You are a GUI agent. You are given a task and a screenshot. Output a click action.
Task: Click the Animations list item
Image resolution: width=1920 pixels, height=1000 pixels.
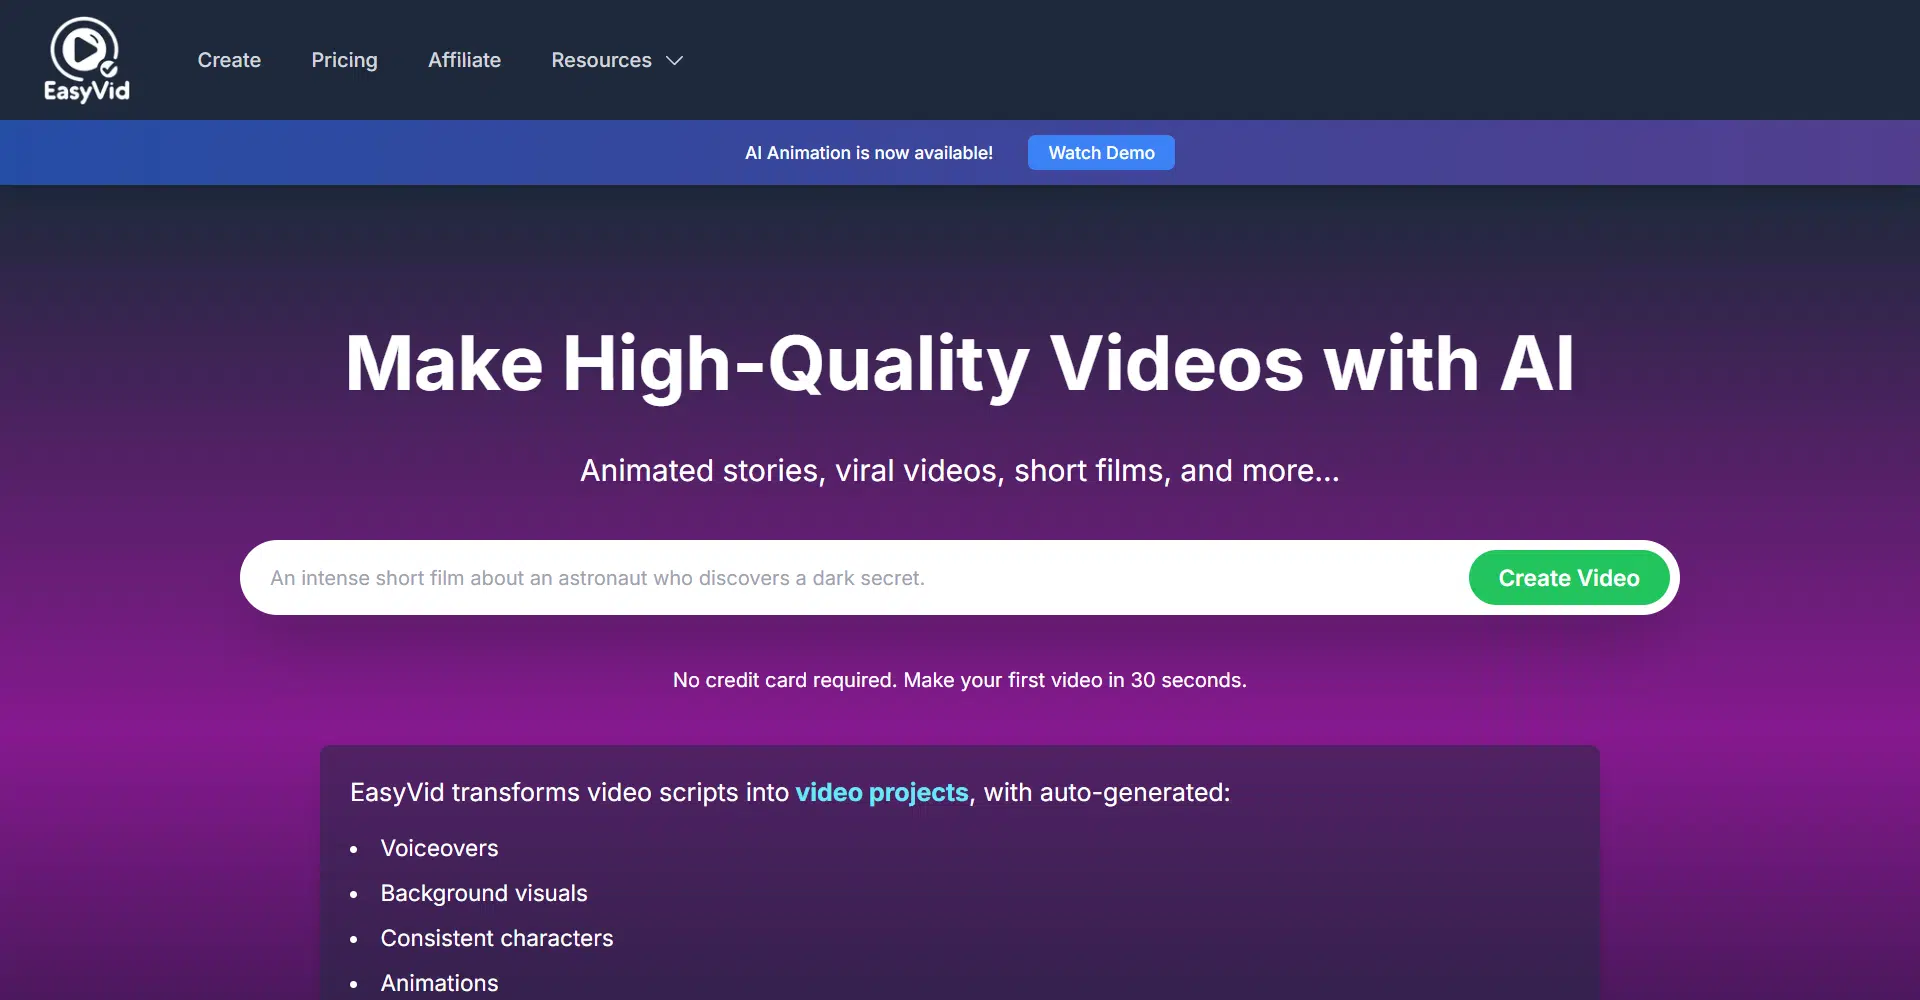439,983
